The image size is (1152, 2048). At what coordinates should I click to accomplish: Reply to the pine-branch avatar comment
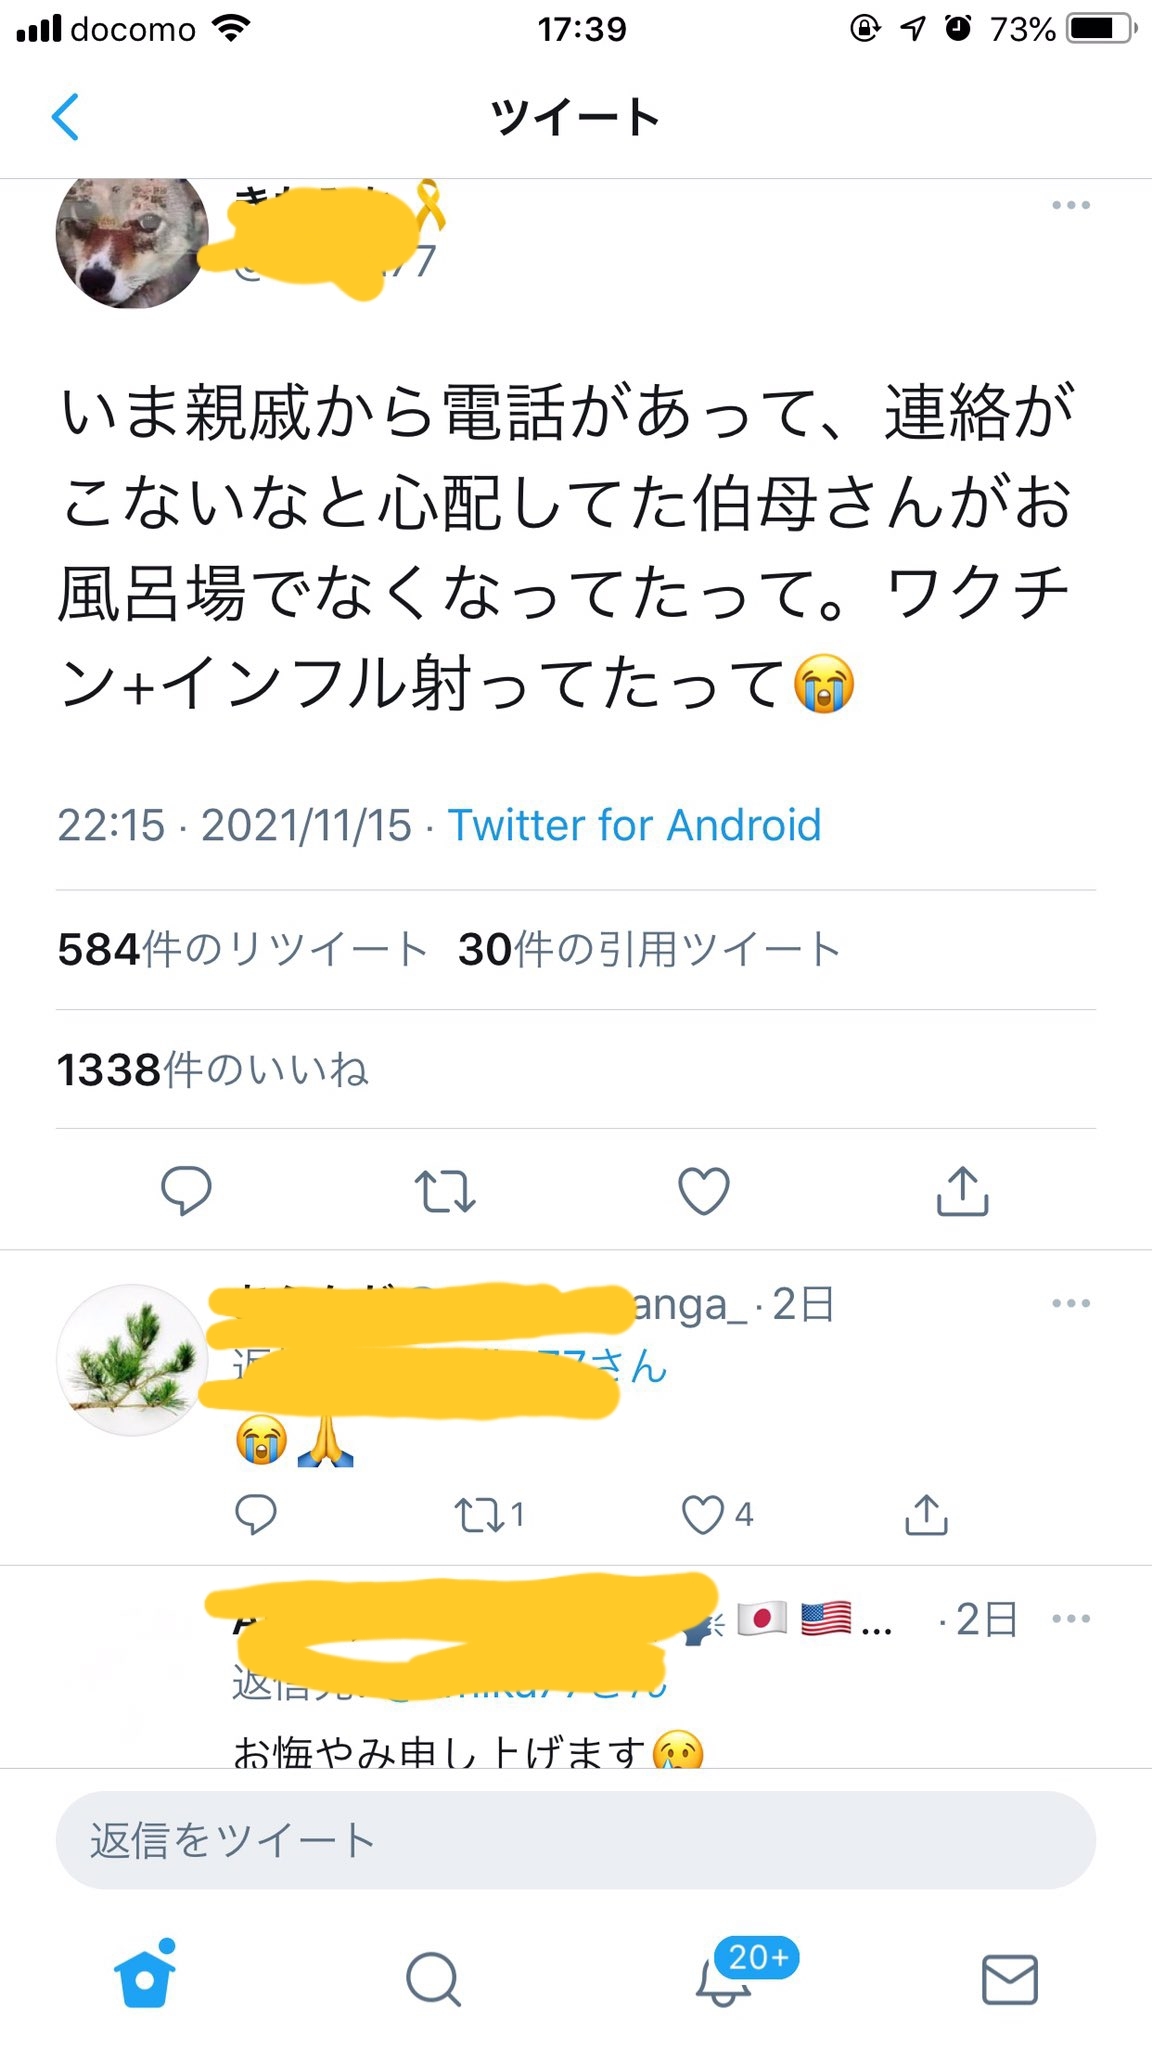(x=255, y=1515)
